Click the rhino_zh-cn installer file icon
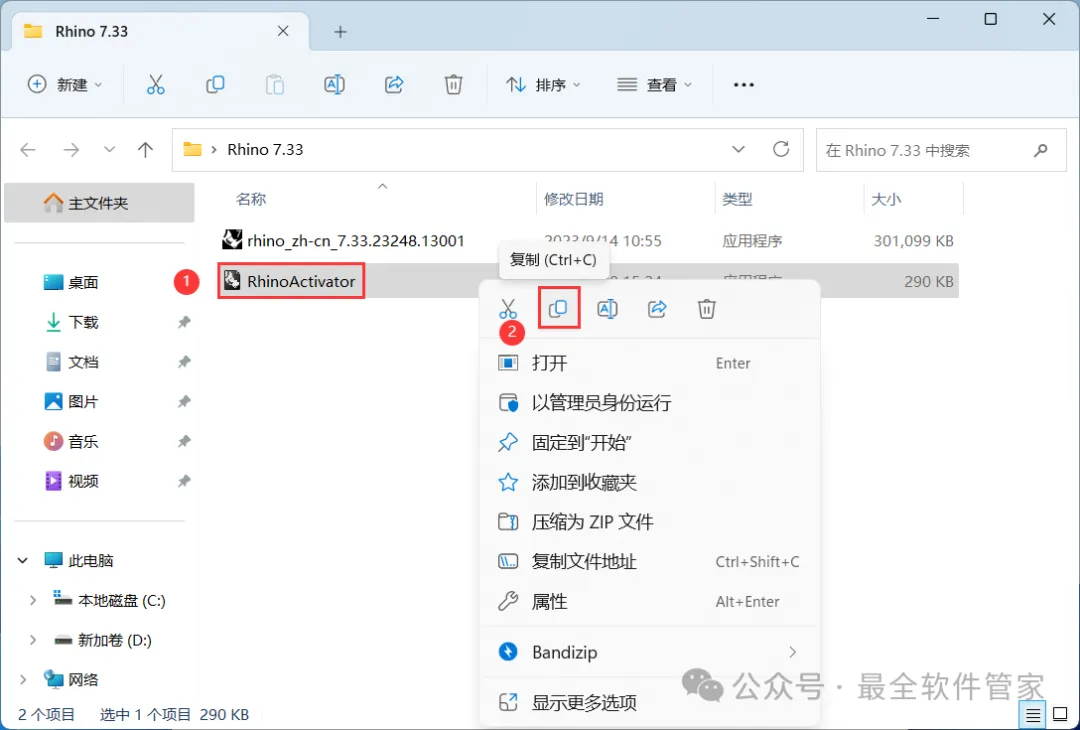Image resolution: width=1080 pixels, height=730 pixels. click(x=232, y=240)
